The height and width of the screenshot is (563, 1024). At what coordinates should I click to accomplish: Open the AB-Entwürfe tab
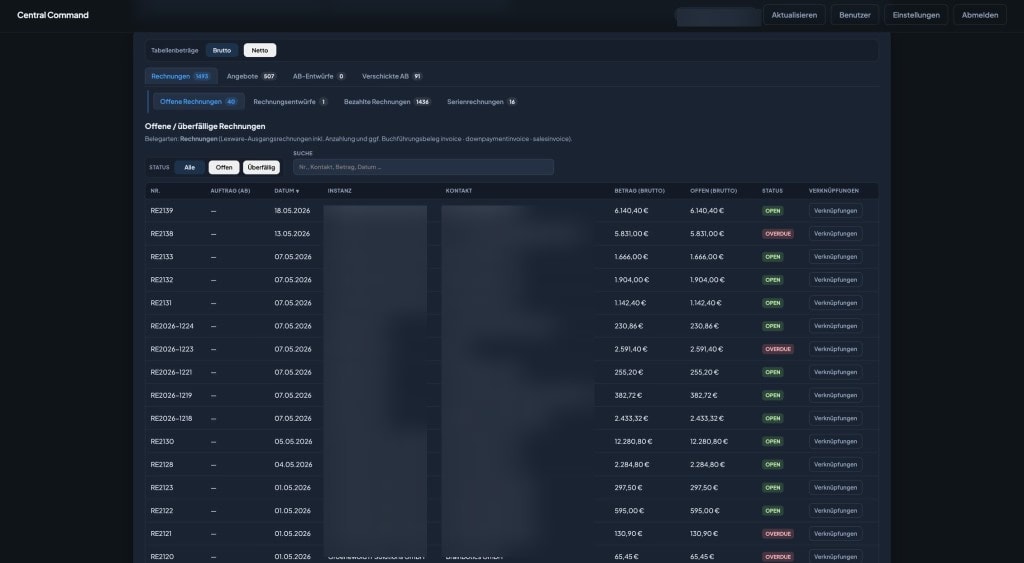[319, 76]
